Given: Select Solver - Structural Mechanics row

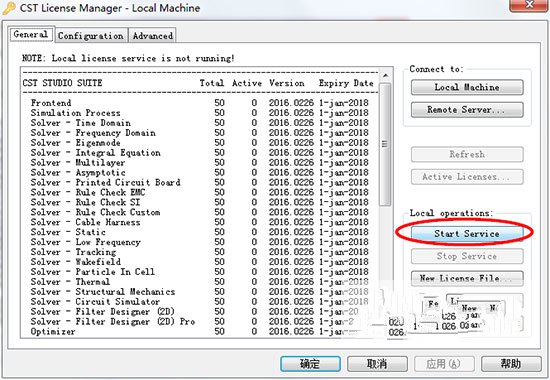Looking at the screenshot, I should pos(199,292).
